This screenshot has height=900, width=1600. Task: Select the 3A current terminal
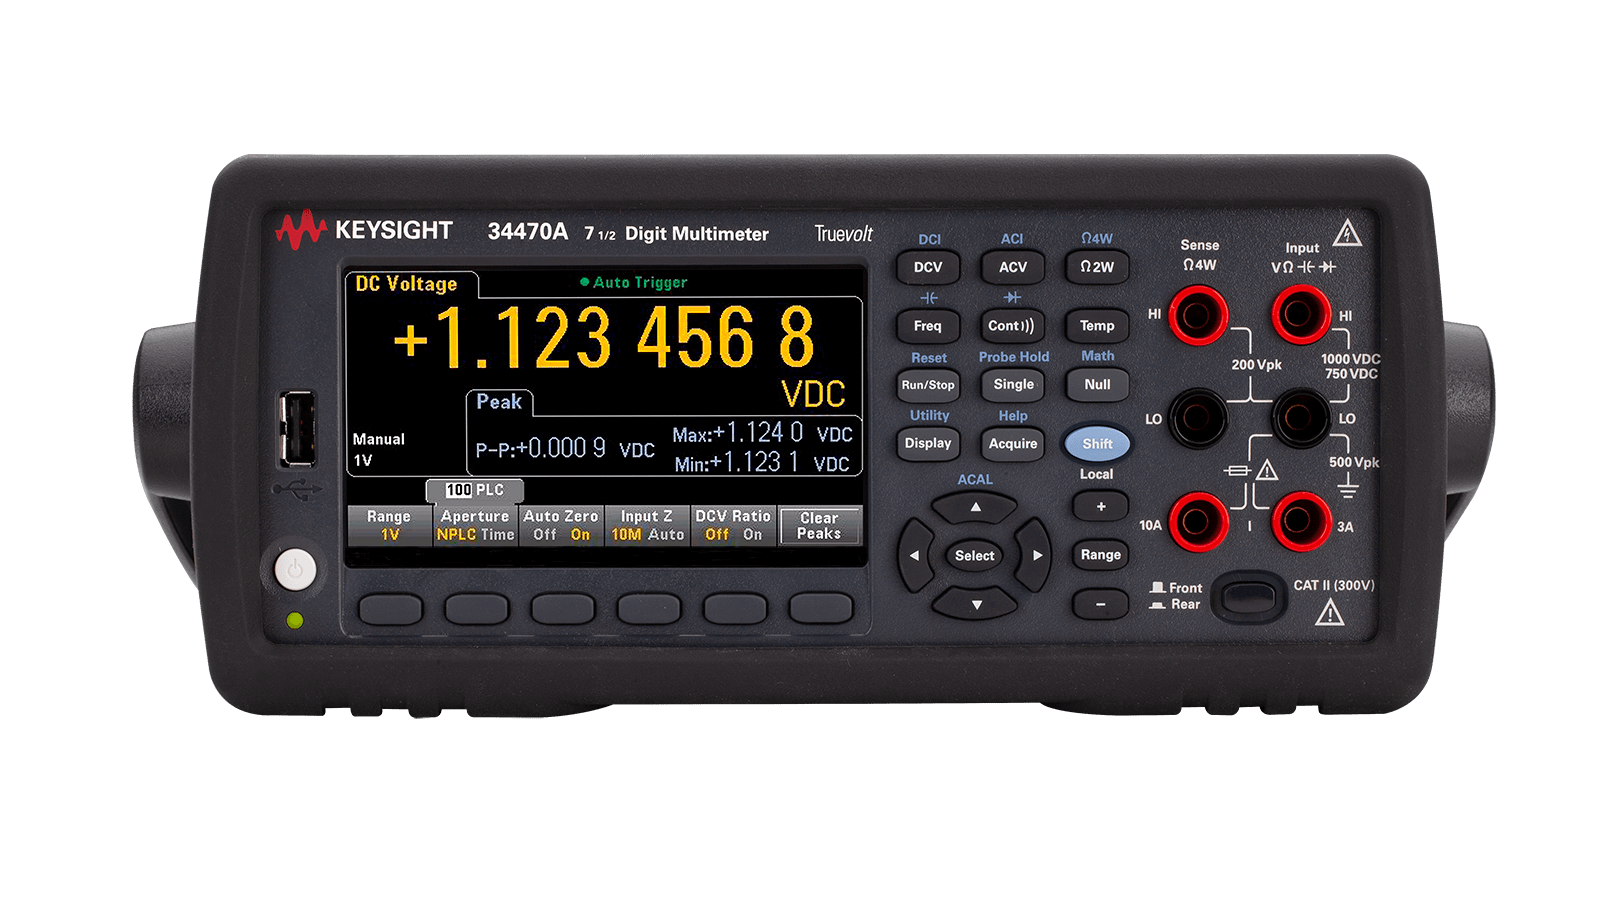[x=1301, y=521]
